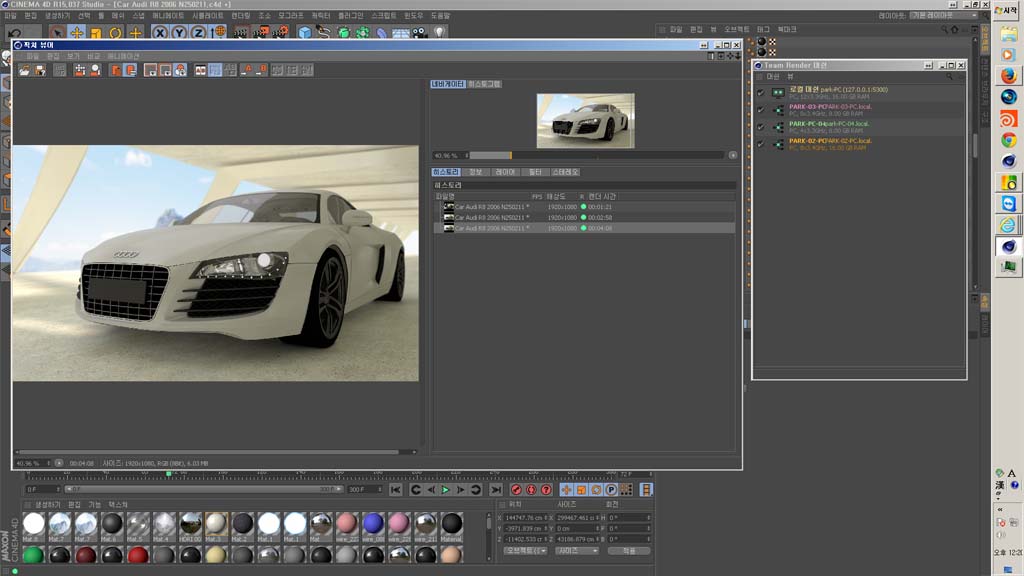Viewport: 1024px width, 576px height.
Task: Open the 플러그인 menu in the main menu bar
Action: (x=351, y=15)
